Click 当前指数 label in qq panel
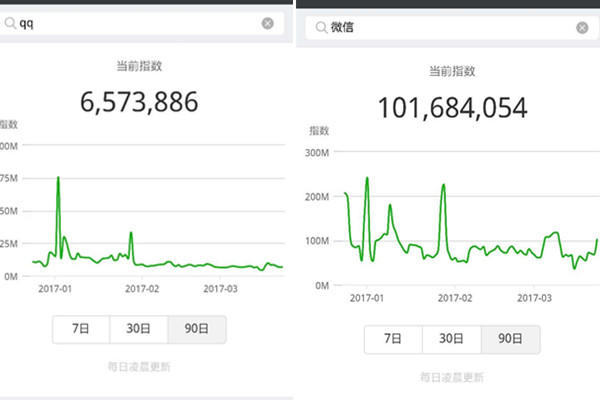600x400 pixels. 139,66
